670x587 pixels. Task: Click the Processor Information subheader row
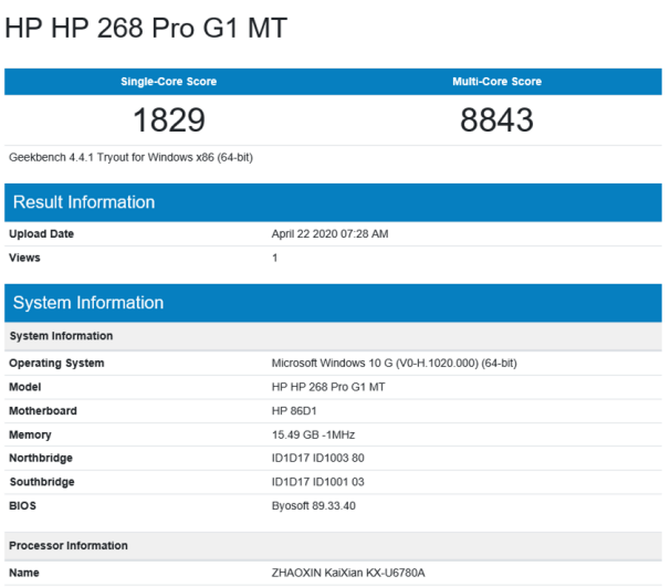coord(68,546)
